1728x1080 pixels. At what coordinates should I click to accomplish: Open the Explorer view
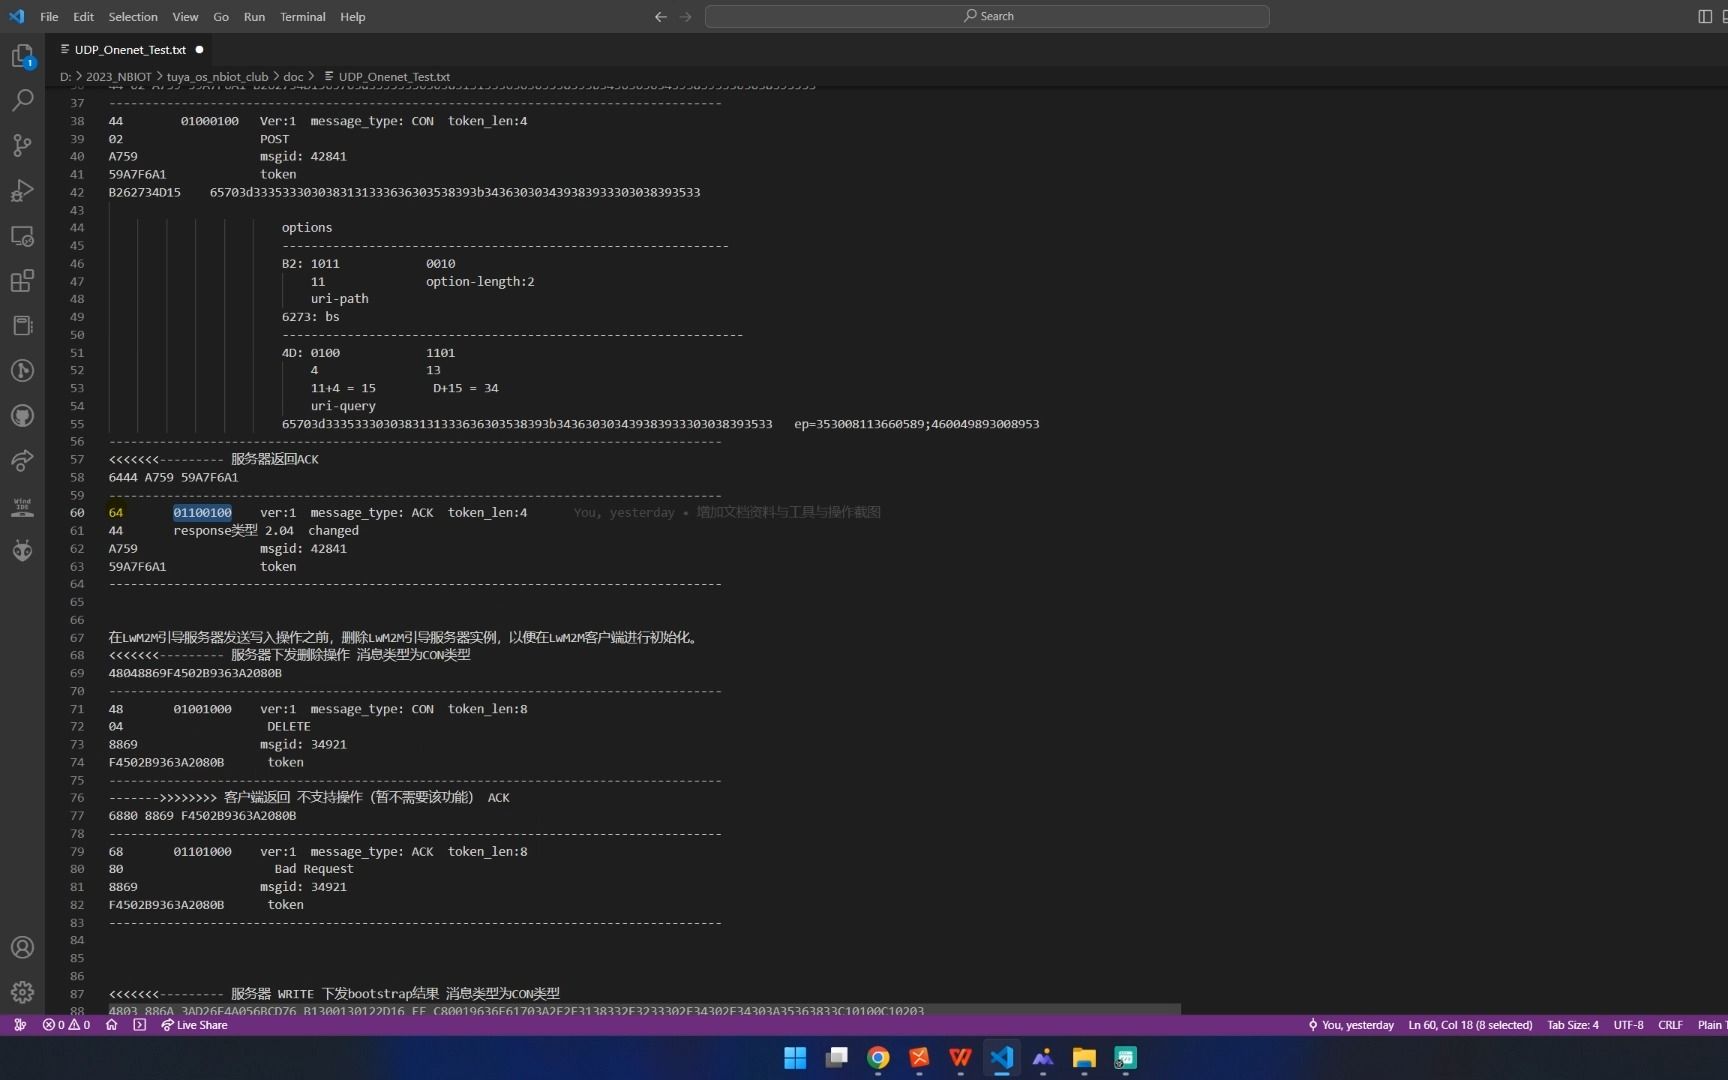22,56
